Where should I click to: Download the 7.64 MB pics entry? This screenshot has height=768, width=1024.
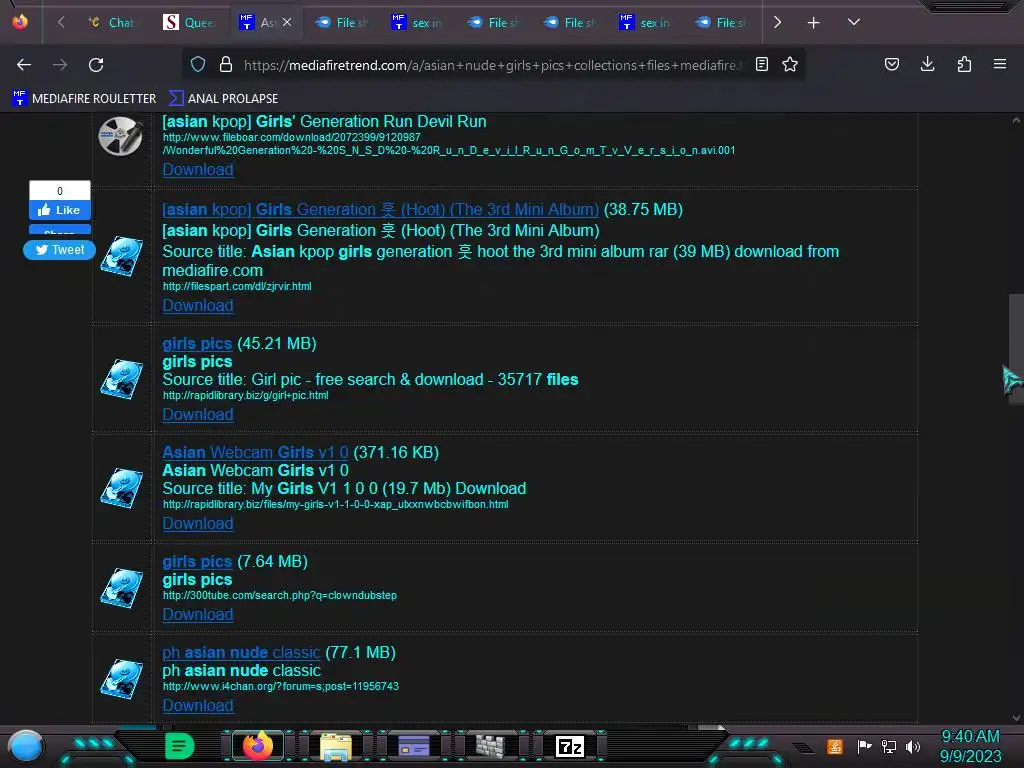coord(198,615)
